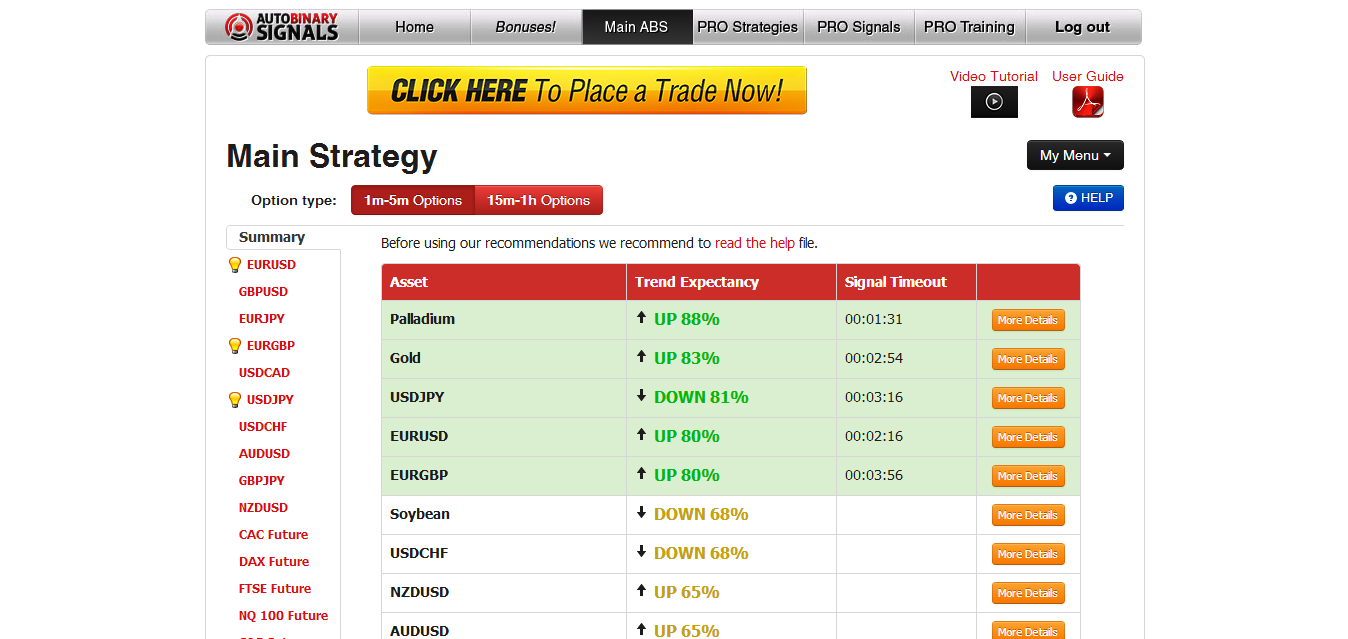The width and height of the screenshot is (1348, 639).
Task: Select EURUSD in the asset sidebar
Action: coord(271,265)
